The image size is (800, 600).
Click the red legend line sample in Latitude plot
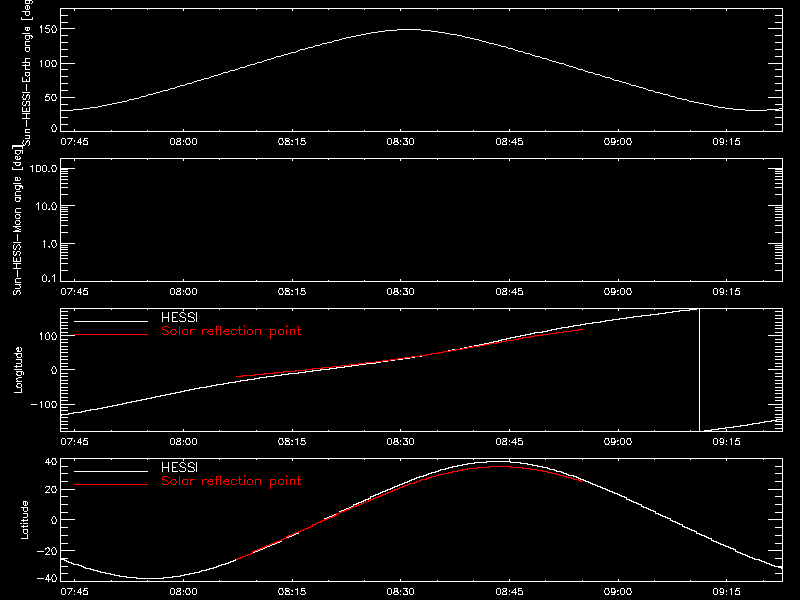click(x=111, y=485)
